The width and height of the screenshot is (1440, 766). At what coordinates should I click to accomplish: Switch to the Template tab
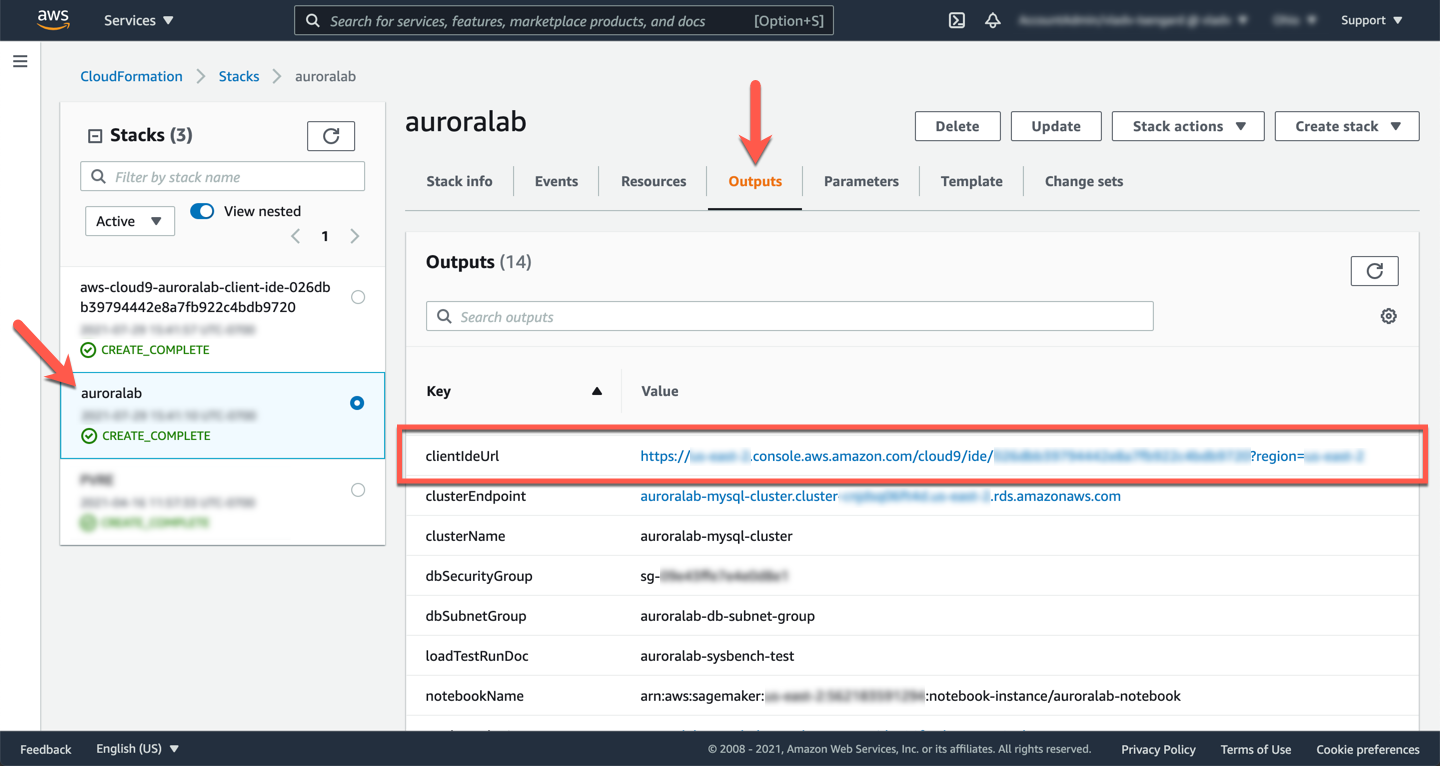(971, 181)
